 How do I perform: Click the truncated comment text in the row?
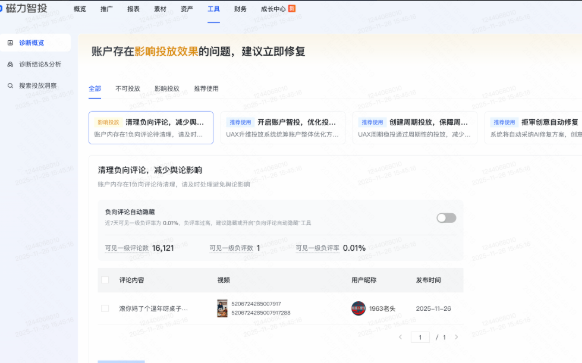153,308
